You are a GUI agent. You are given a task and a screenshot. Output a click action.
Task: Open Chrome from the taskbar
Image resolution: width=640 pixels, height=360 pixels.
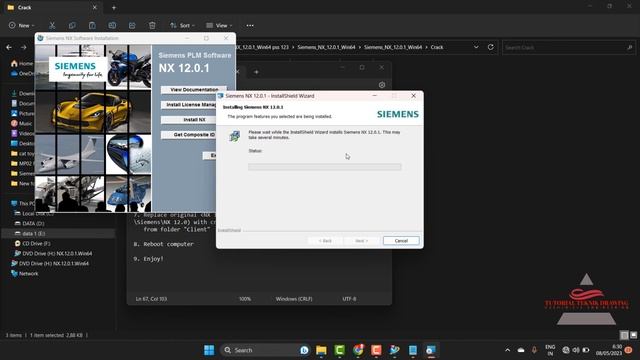pyautogui.click(x=358, y=350)
